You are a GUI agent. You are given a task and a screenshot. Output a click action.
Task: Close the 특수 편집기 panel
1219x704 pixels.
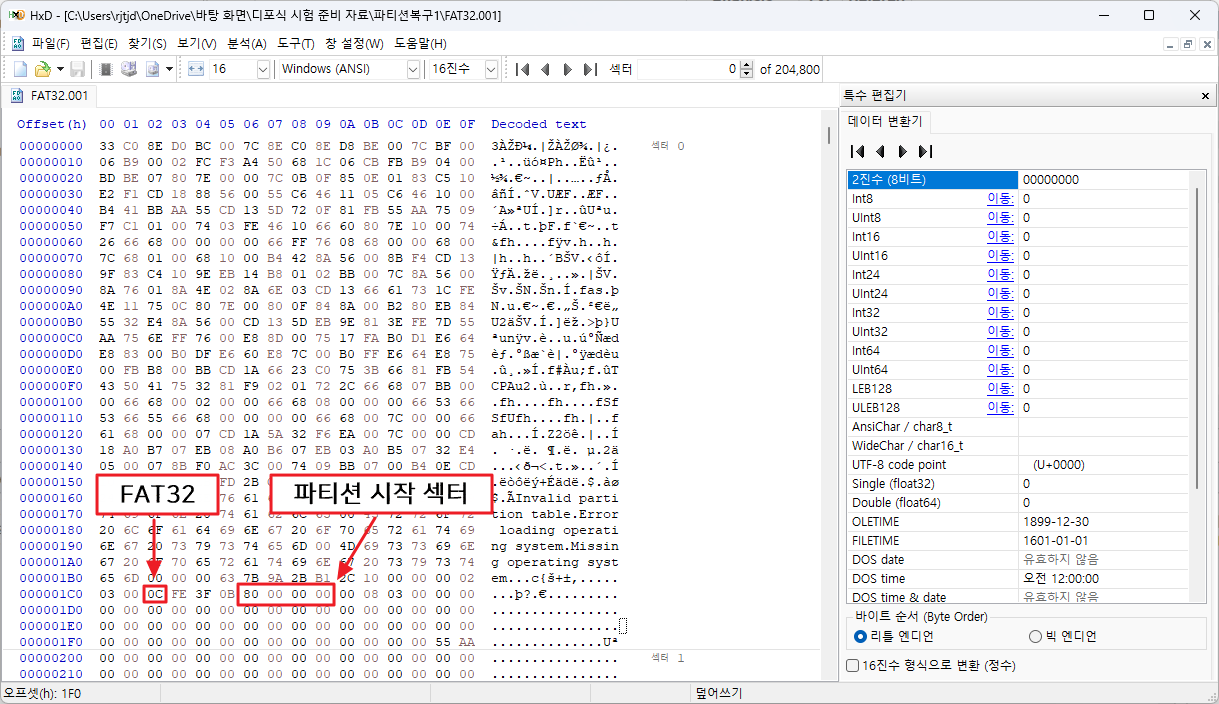coord(1204,96)
